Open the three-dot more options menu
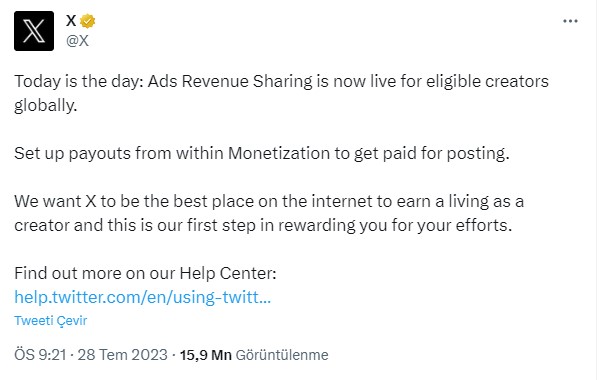This screenshot has height=380, width=600. pos(570,21)
